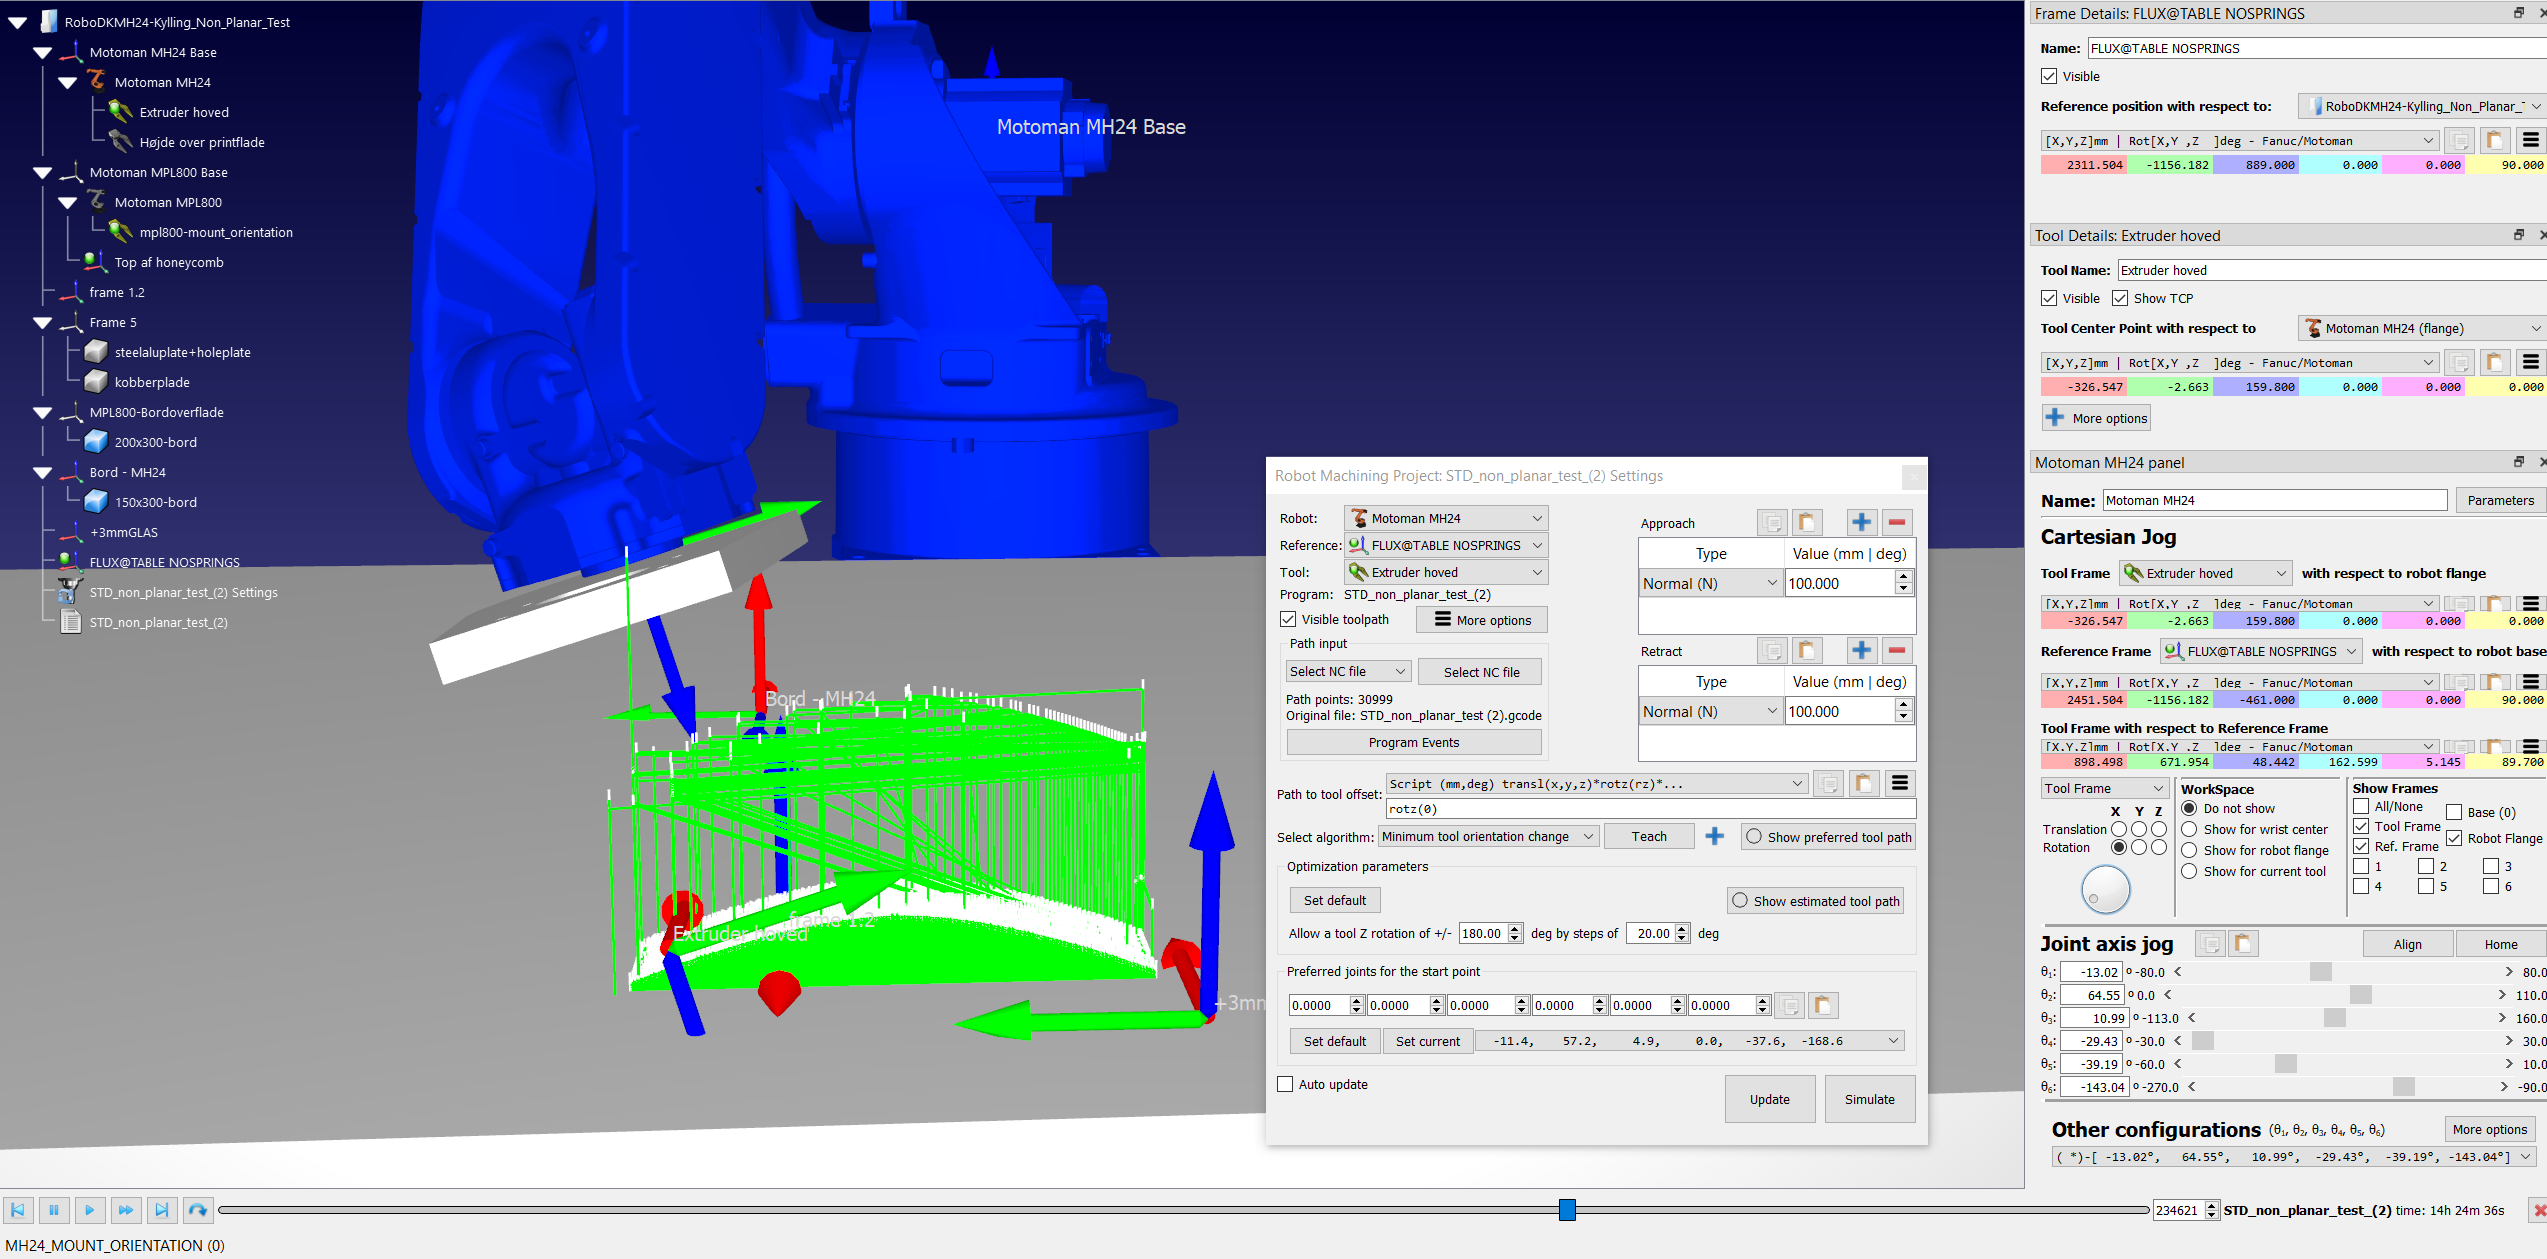
Task: Click the add Approach movement plus icon
Action: pos(1861,522)
